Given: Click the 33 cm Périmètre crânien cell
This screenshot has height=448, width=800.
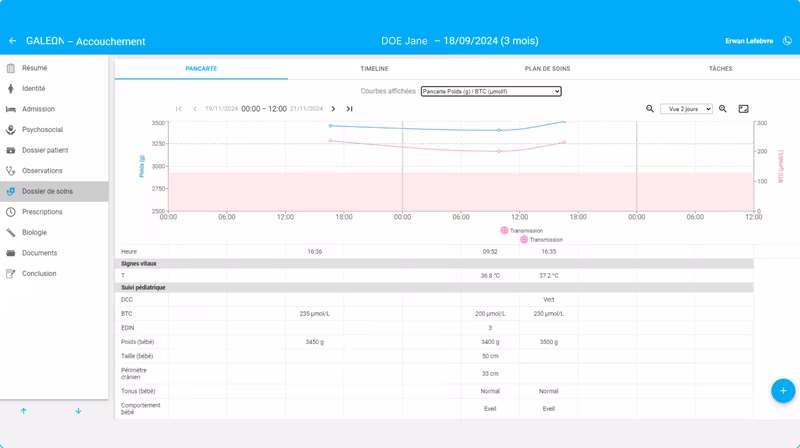Looking at the screenshot, I should pos(490,374).
